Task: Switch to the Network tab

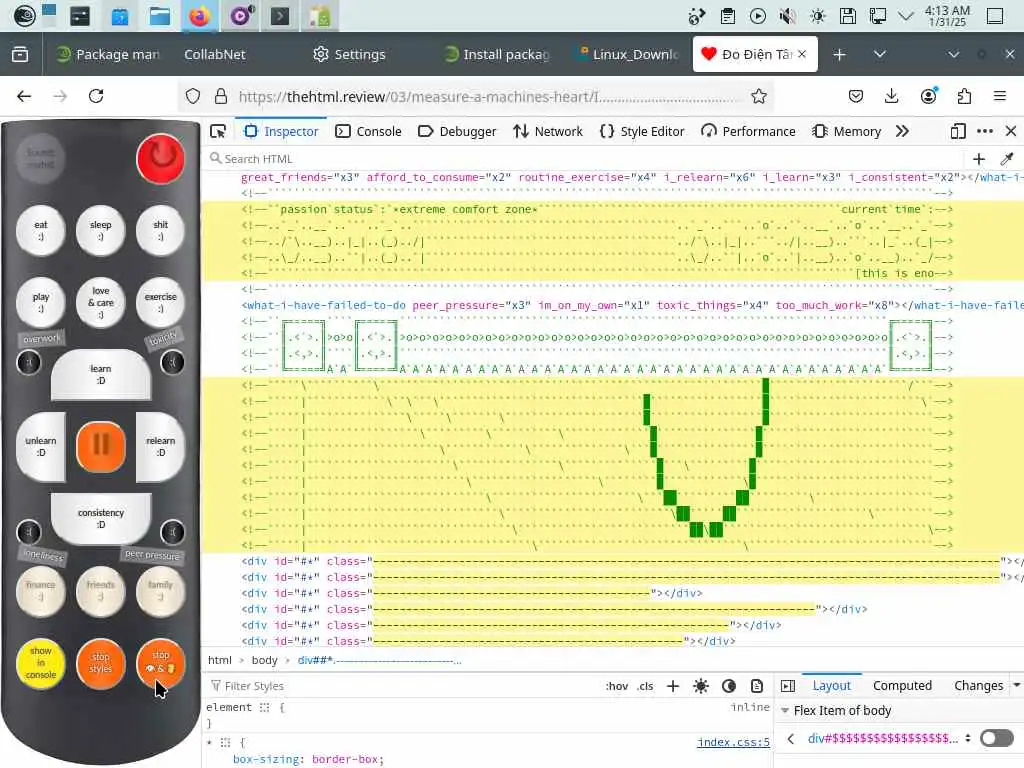Action: (x=548, y=131)
